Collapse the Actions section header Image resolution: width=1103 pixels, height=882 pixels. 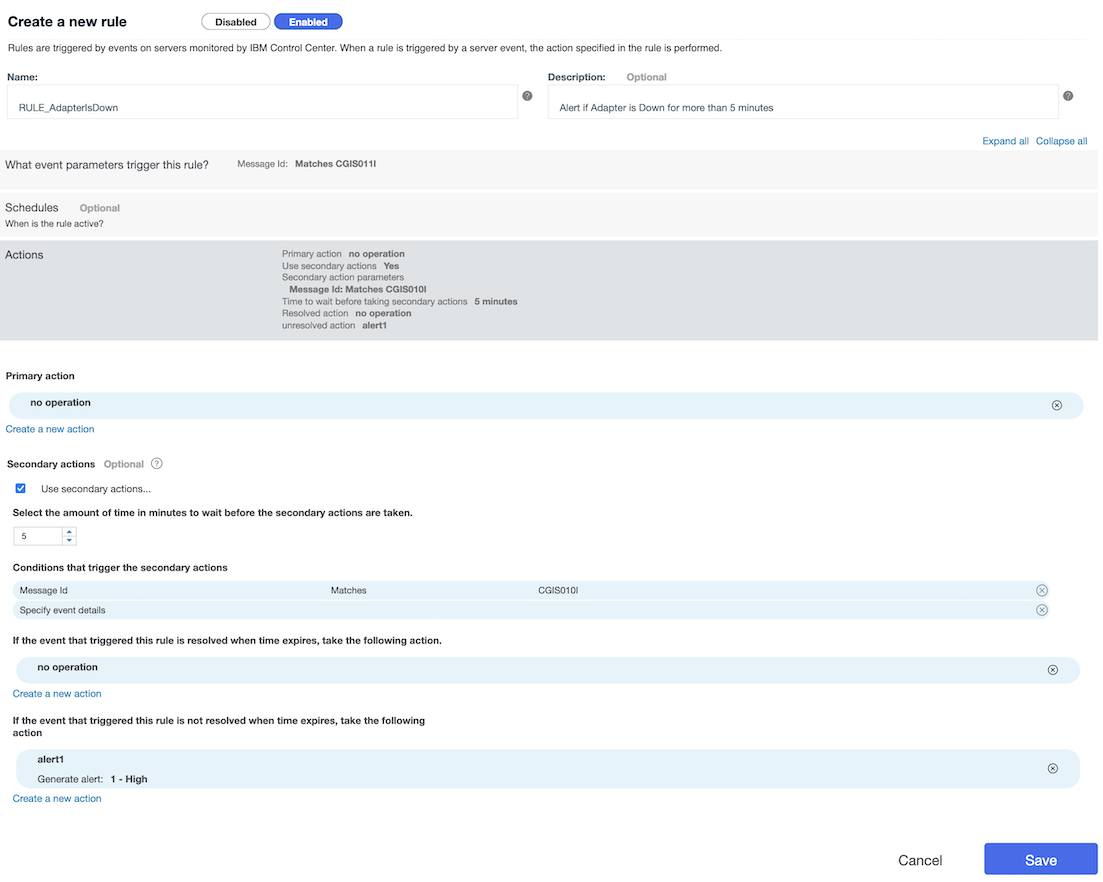(25, 255)
